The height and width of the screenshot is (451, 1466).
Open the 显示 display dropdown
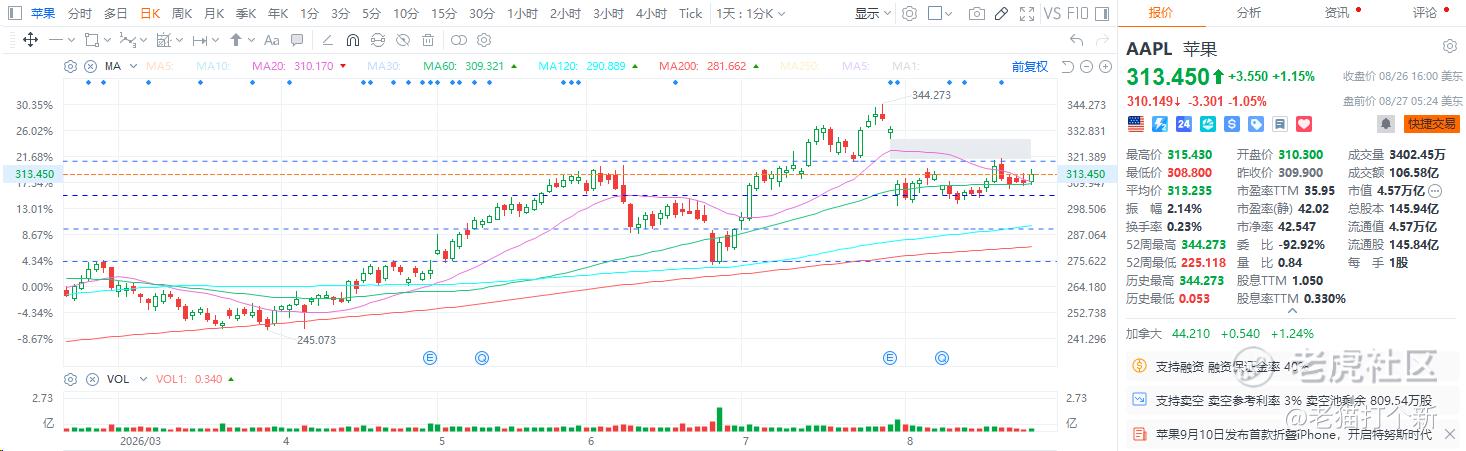coord(873,14)
